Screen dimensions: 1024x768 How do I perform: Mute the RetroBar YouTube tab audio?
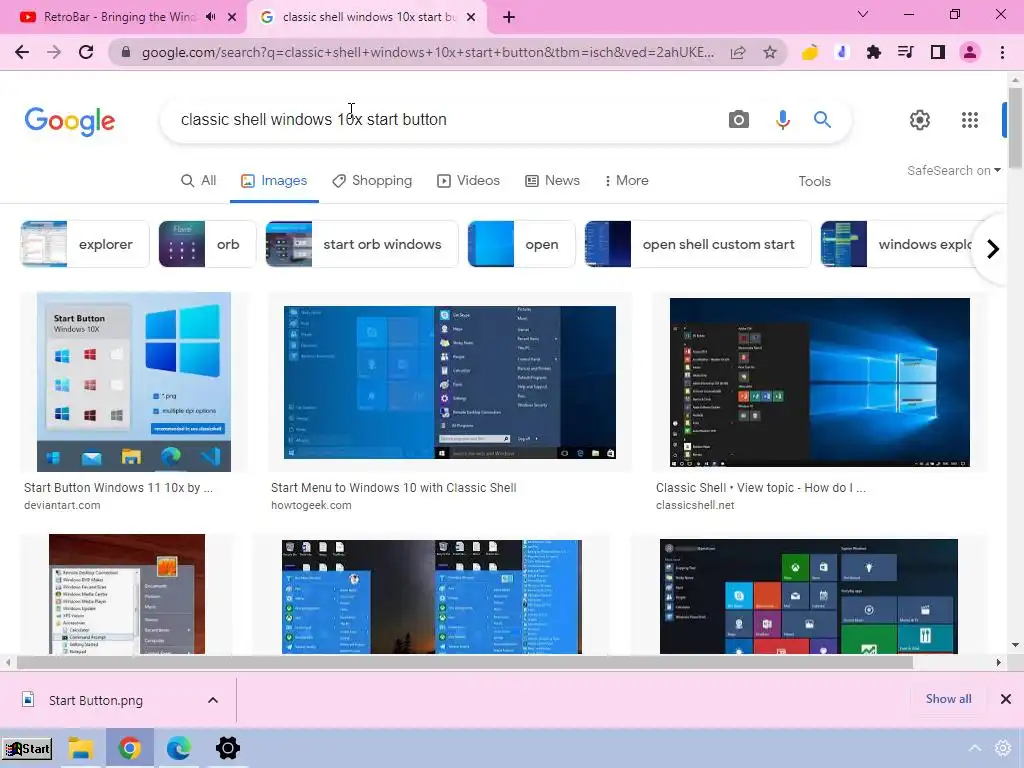pos(210,17)
